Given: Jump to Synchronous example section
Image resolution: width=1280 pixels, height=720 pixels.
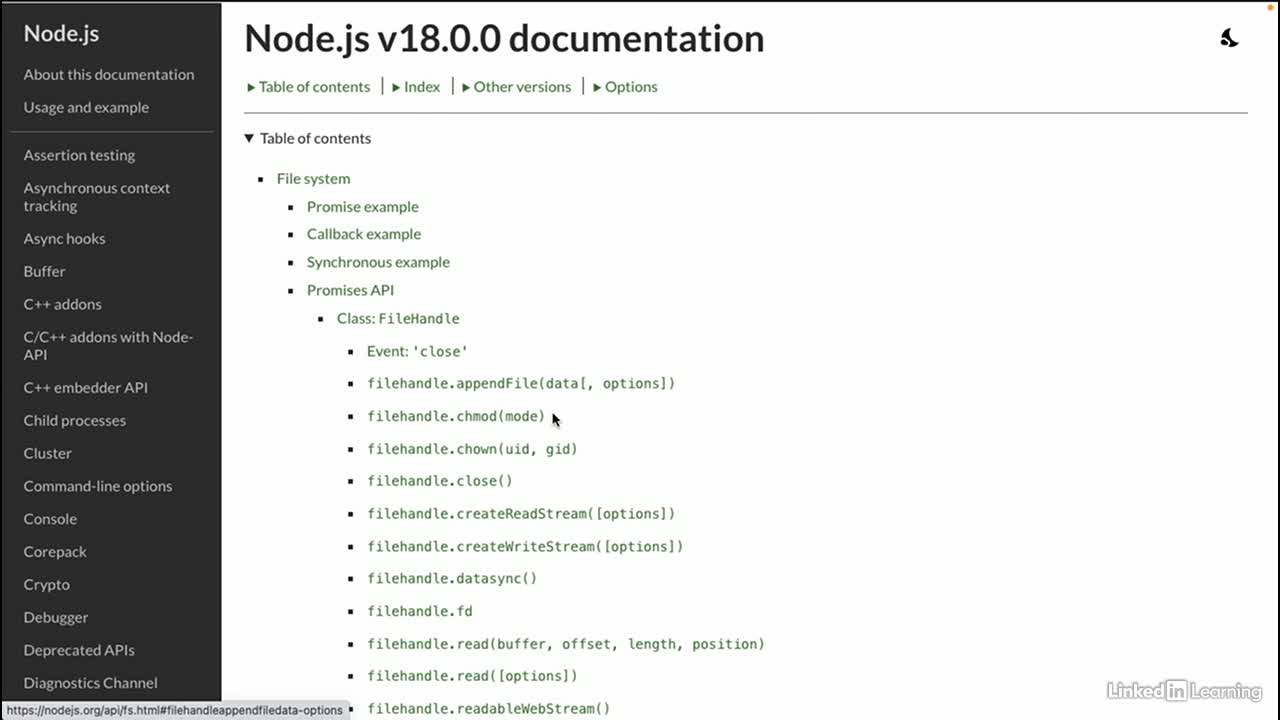Looking at the screenshot, I should pos(378,262).
